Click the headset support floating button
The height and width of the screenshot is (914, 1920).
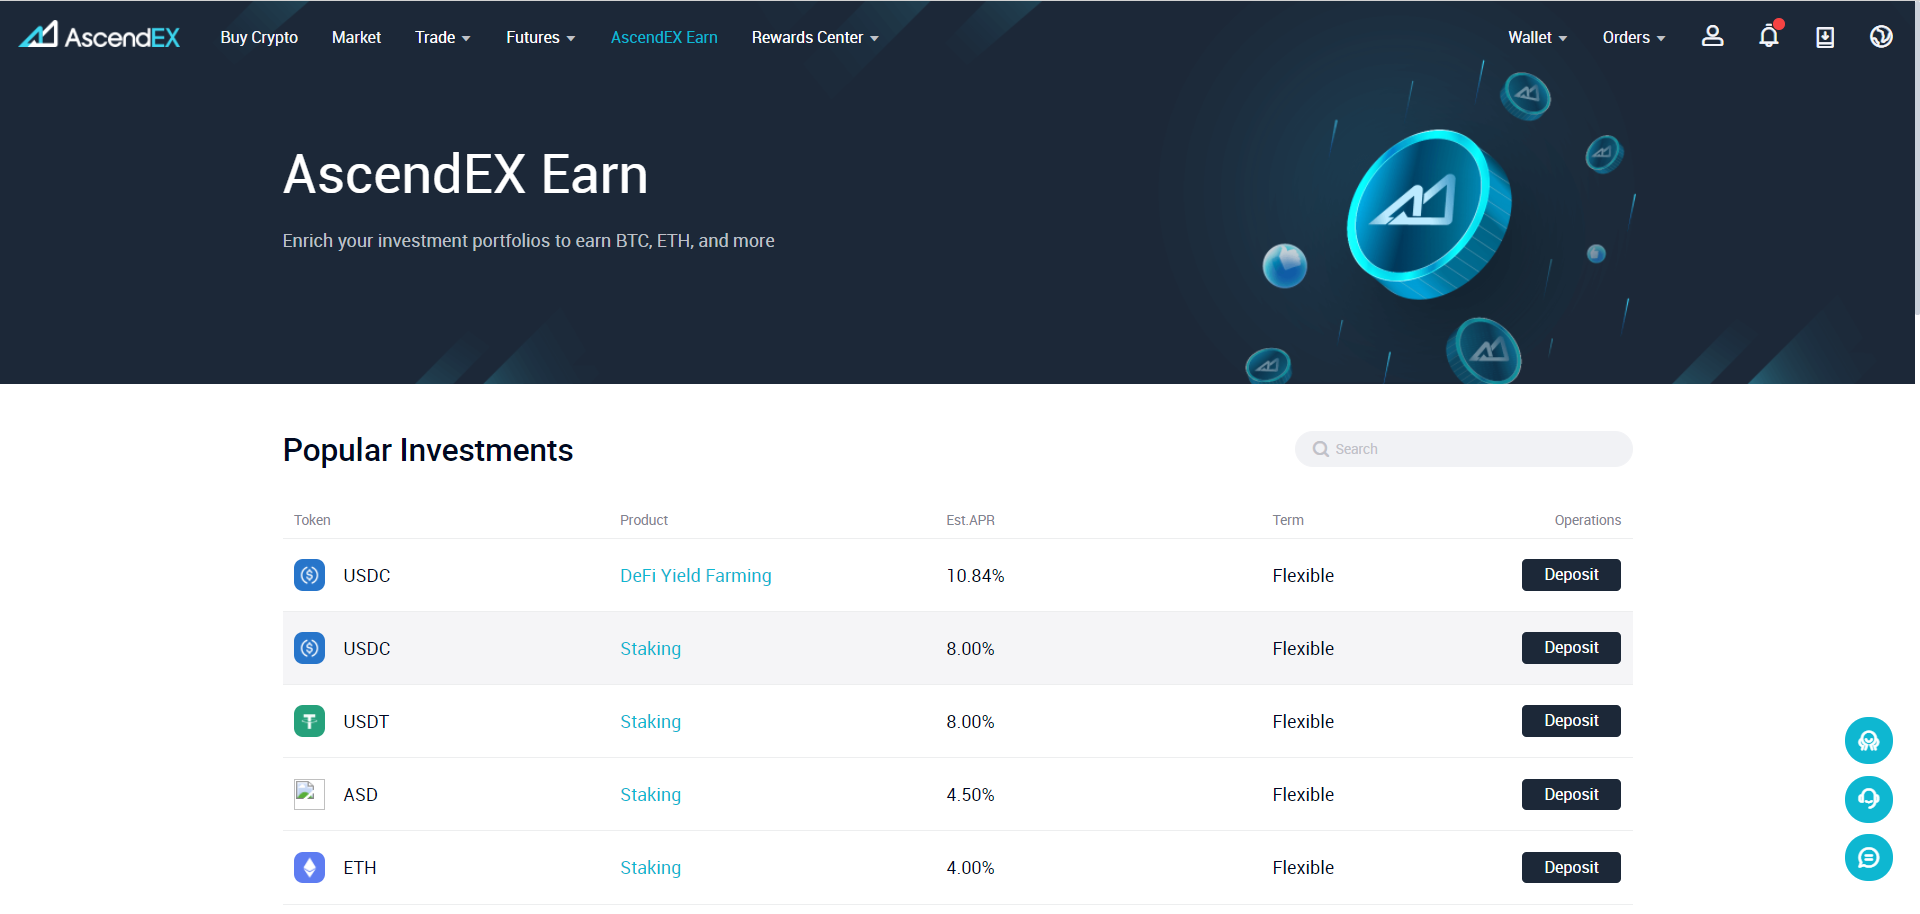pos(1868,799)
